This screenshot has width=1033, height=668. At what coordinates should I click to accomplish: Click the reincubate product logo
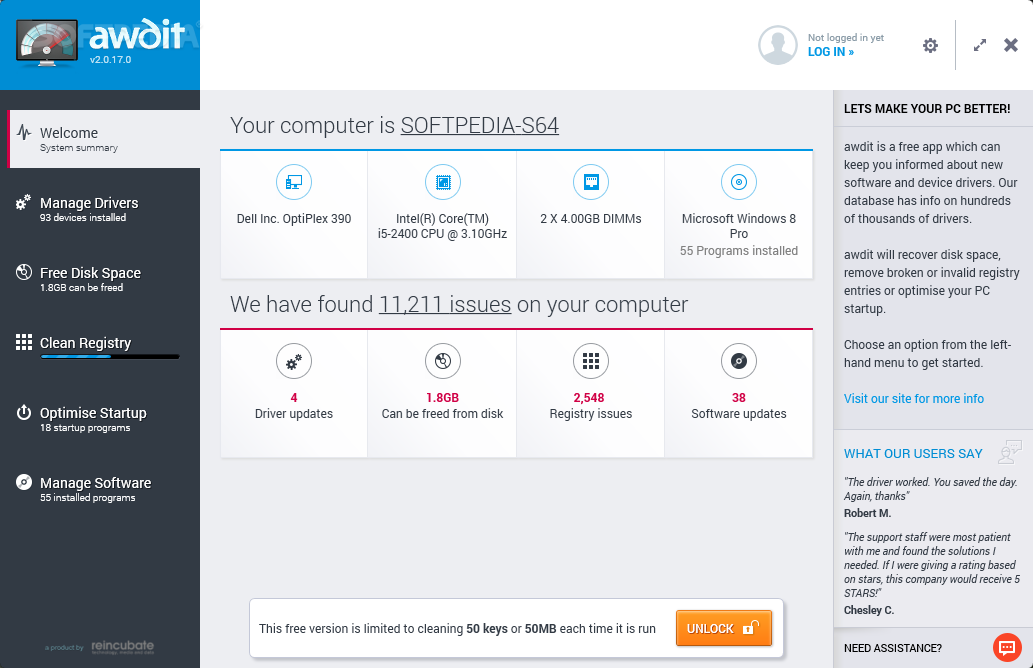(123, 646)
